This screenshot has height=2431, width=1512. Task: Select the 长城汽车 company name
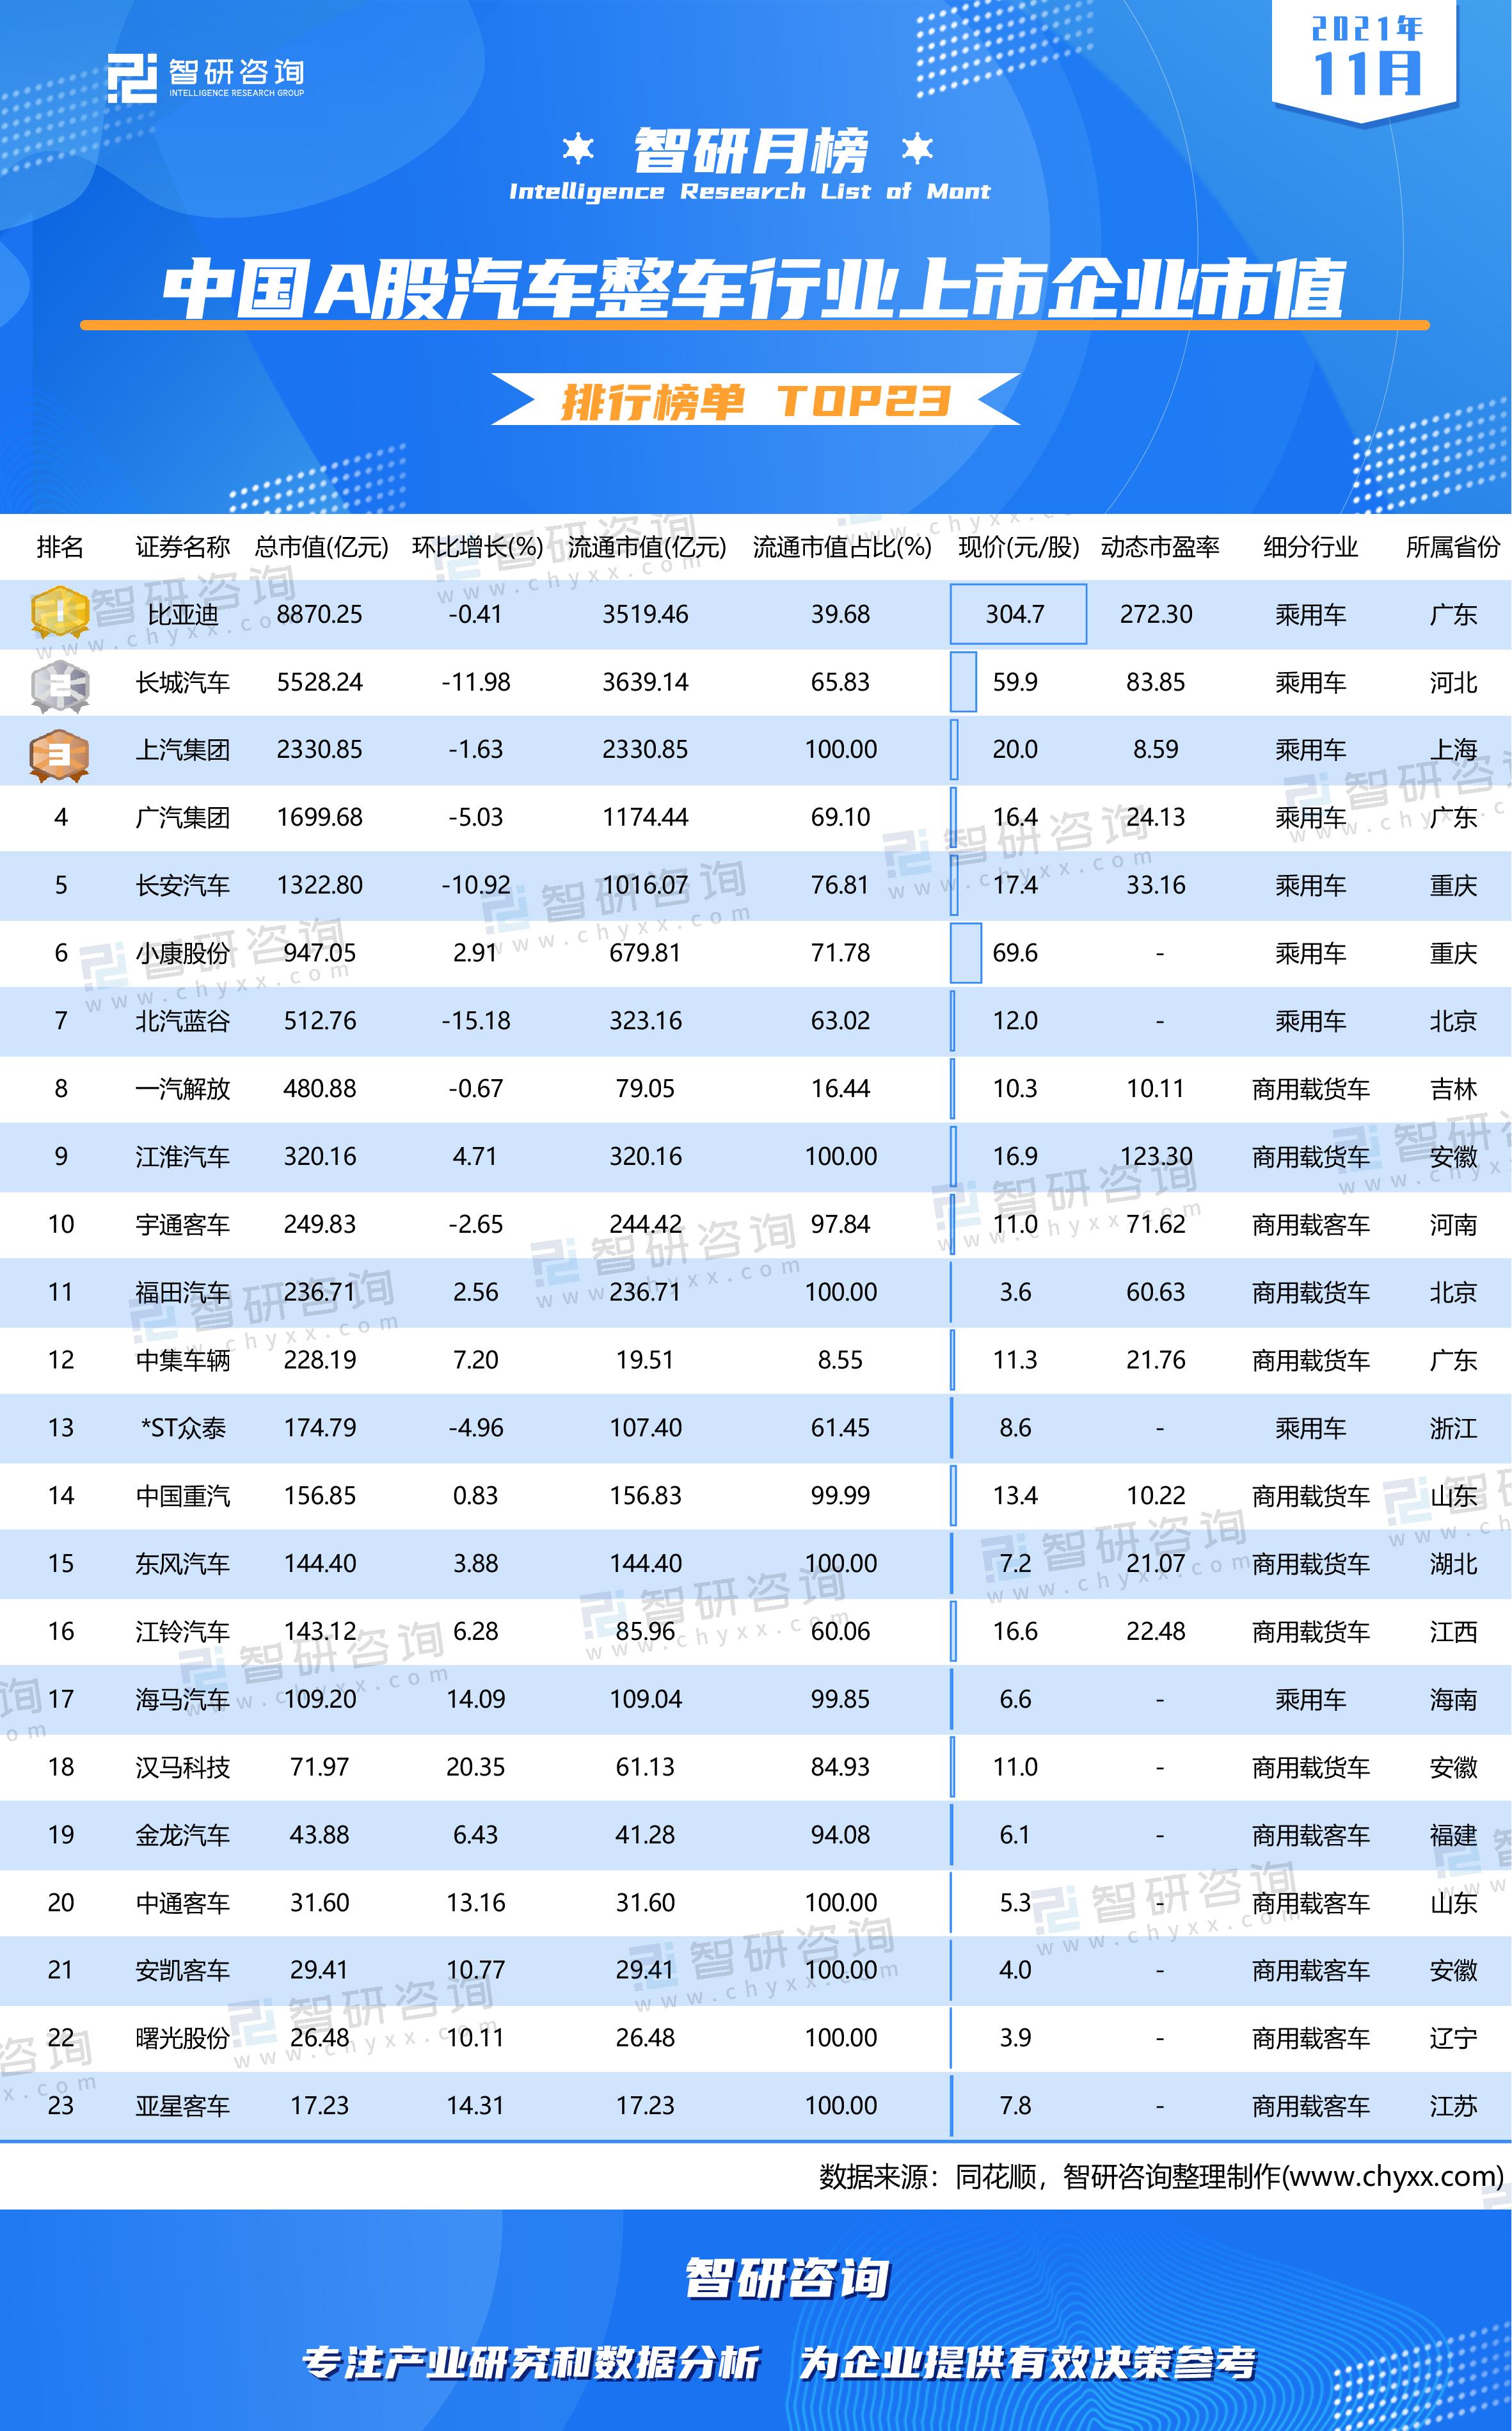[x=183, y=682]
